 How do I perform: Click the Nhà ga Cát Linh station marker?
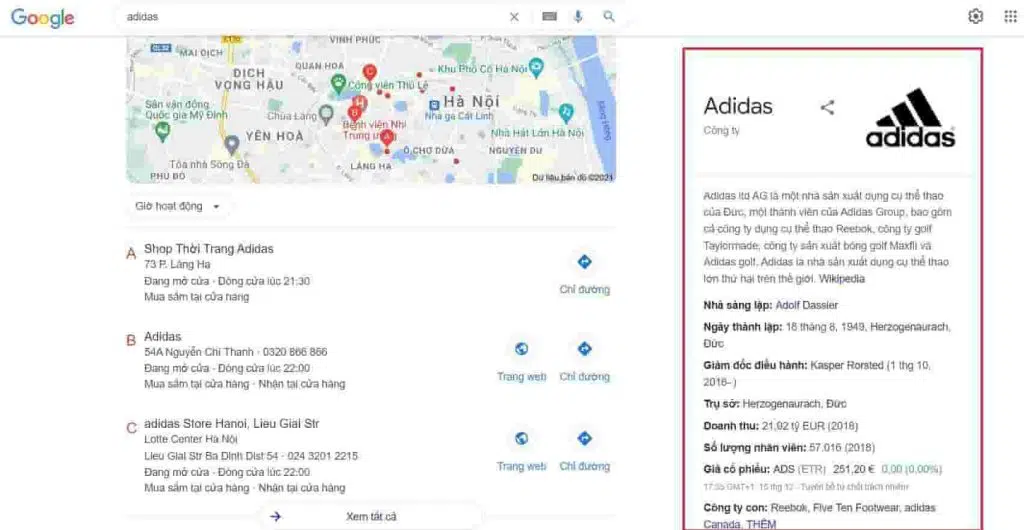[x=434, y=104]
